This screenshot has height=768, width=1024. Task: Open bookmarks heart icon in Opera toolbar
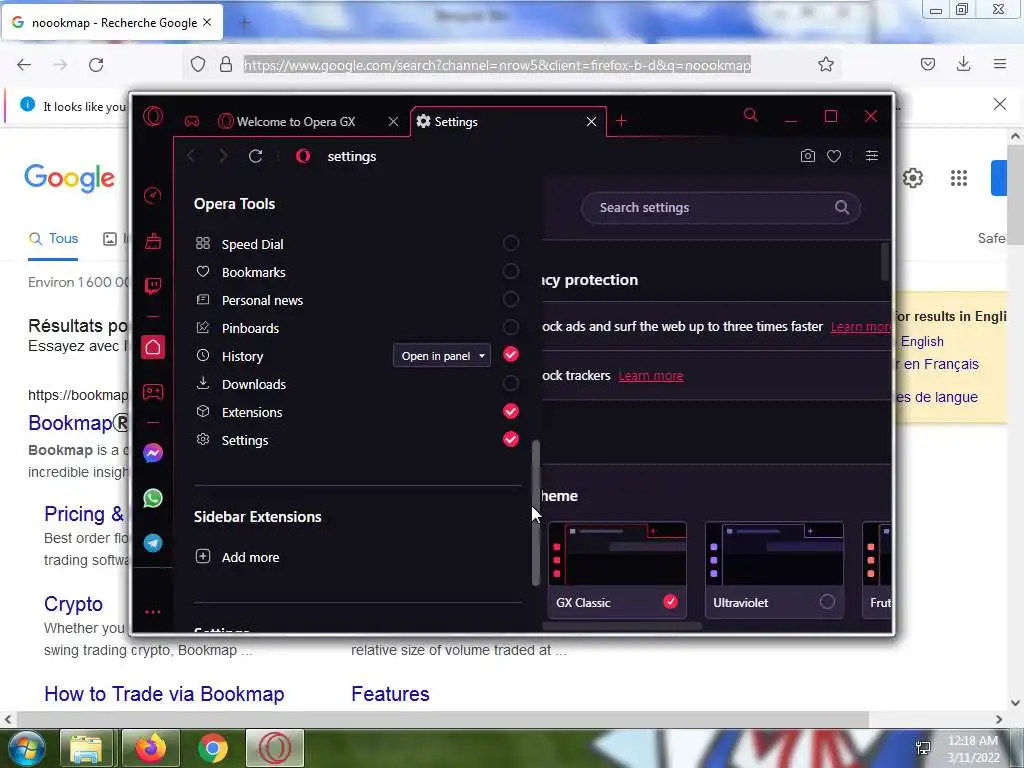[x=834, y=156]
